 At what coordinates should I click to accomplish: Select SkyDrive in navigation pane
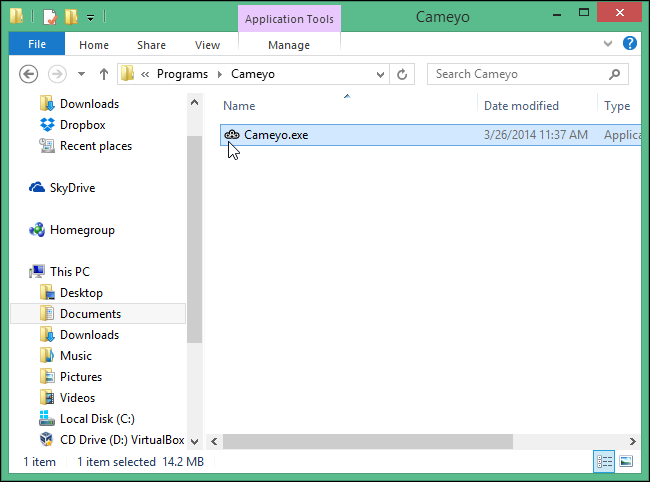coord(73,188)
